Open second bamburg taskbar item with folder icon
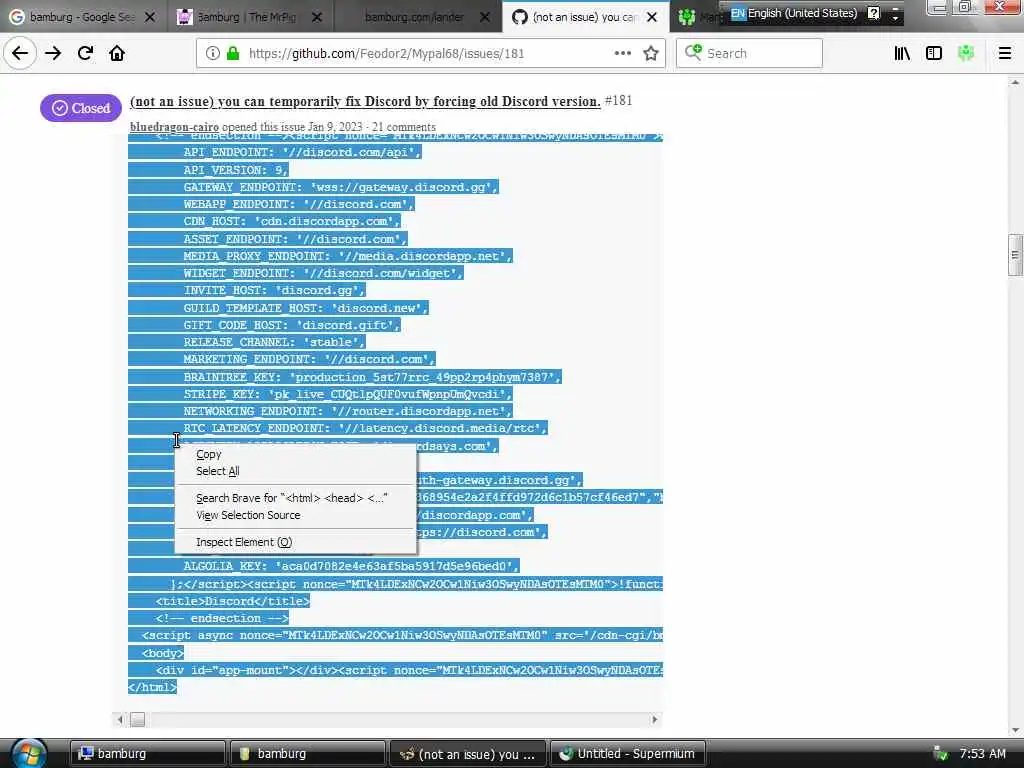 click(x=307, y=754)
